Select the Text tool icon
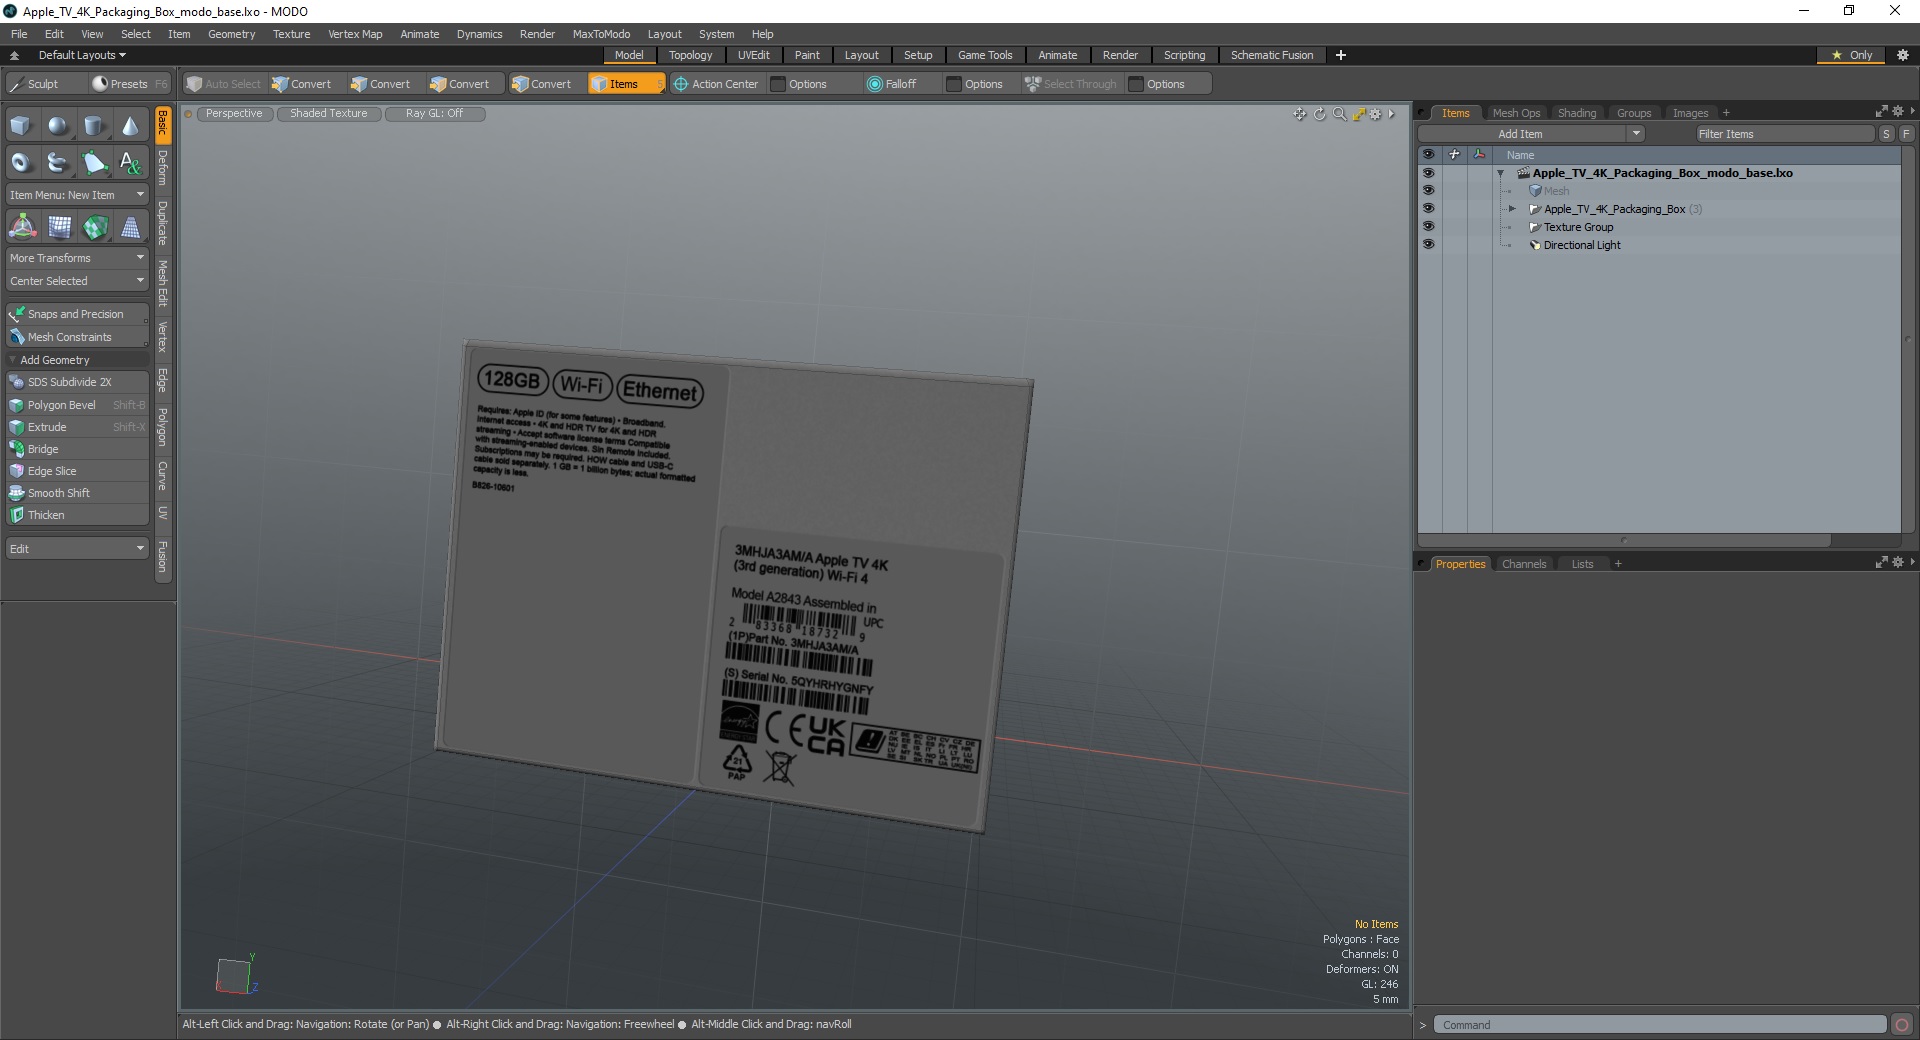 (130, 162)
